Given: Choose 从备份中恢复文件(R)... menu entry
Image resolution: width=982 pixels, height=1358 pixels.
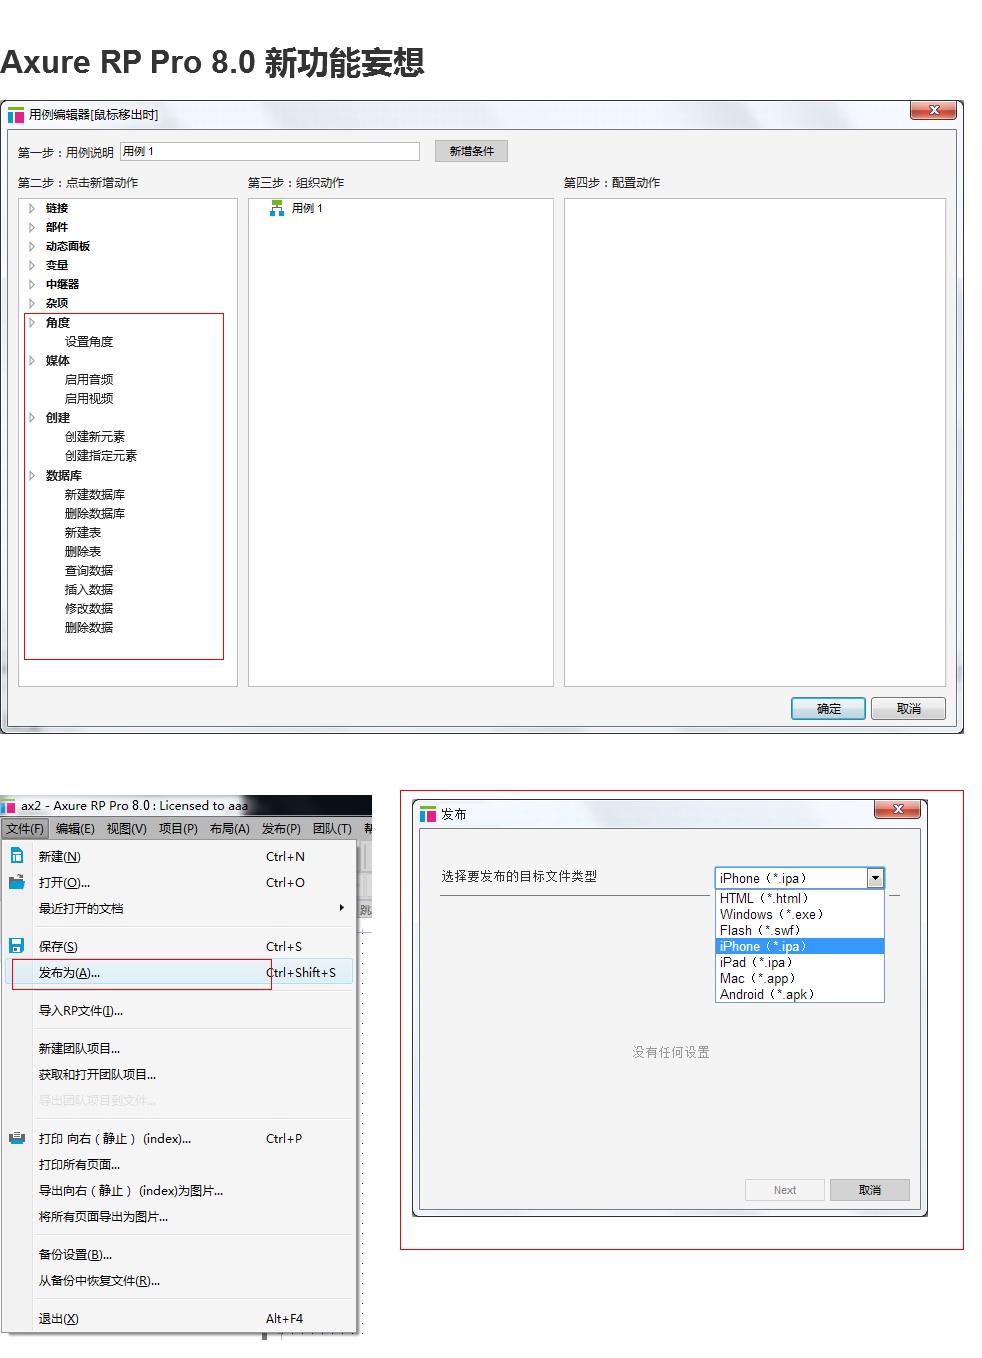Looking at the screenshot, I should pos(180,1280).
